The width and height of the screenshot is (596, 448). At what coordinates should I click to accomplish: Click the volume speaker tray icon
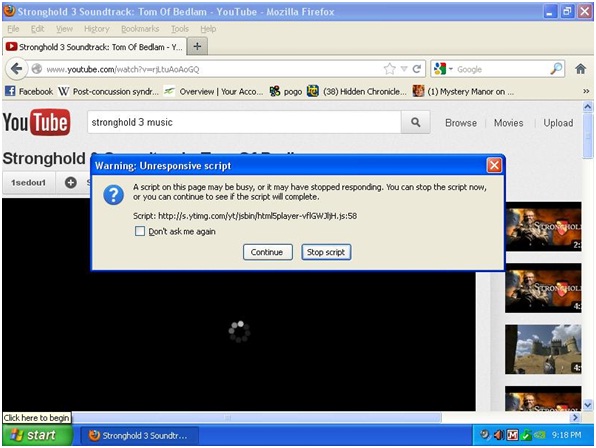498,435
